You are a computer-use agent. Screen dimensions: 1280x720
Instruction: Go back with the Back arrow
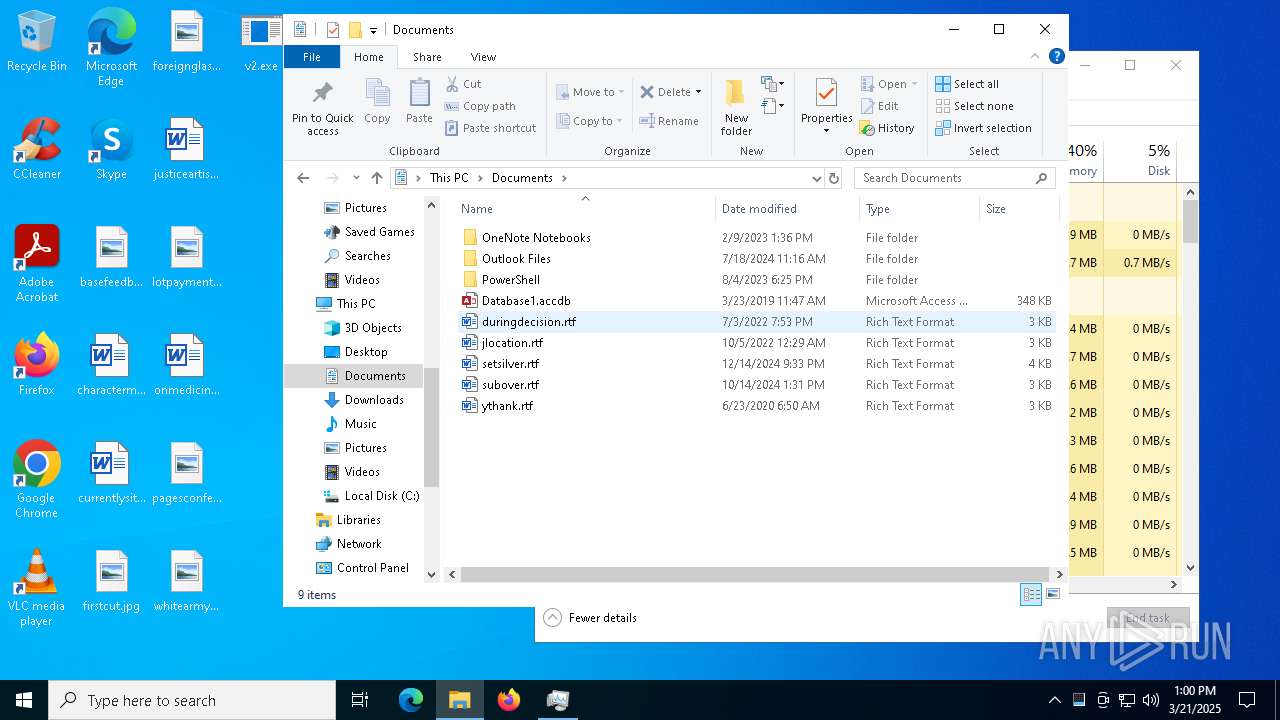click(303, 178)
